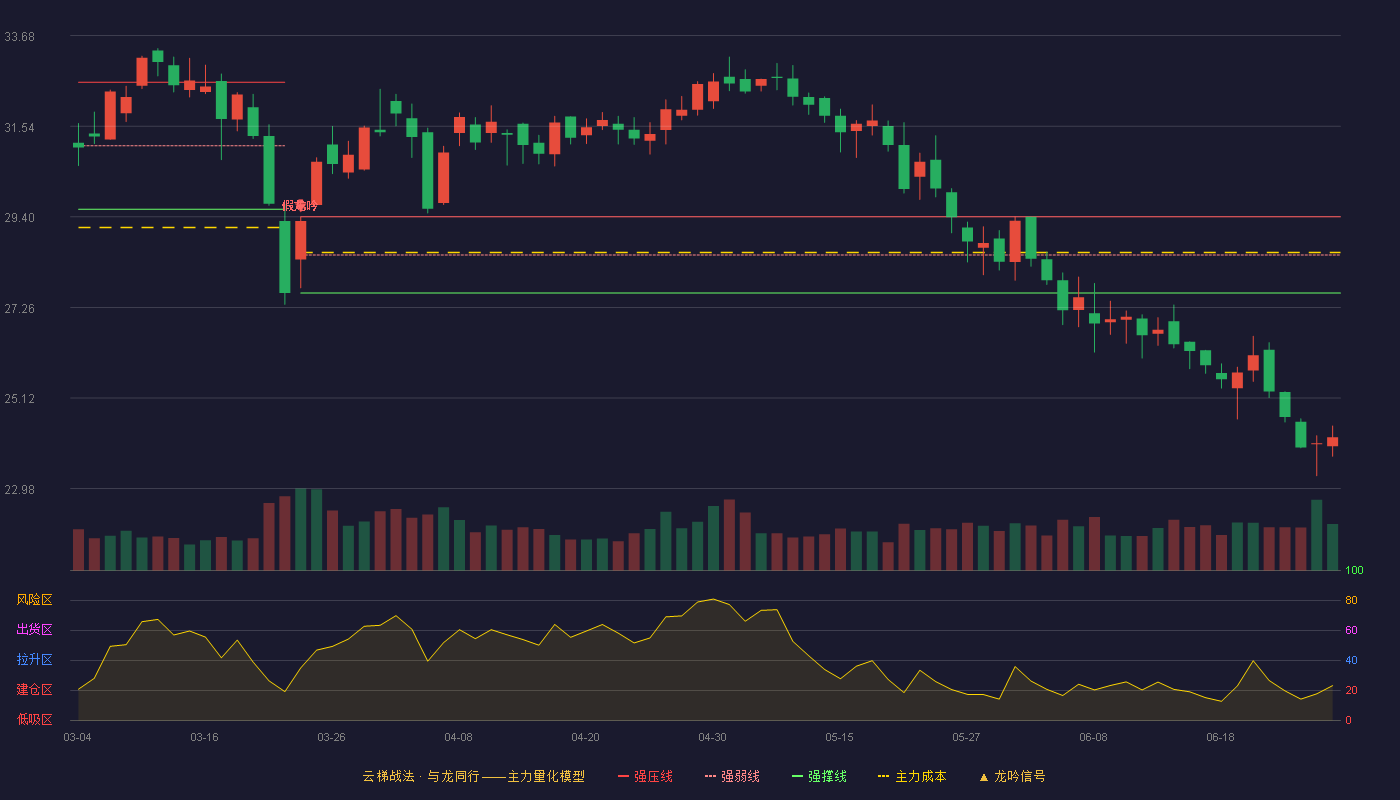Select the 出货区 zone label
The image size is (1400, 800).
point(34,630)
